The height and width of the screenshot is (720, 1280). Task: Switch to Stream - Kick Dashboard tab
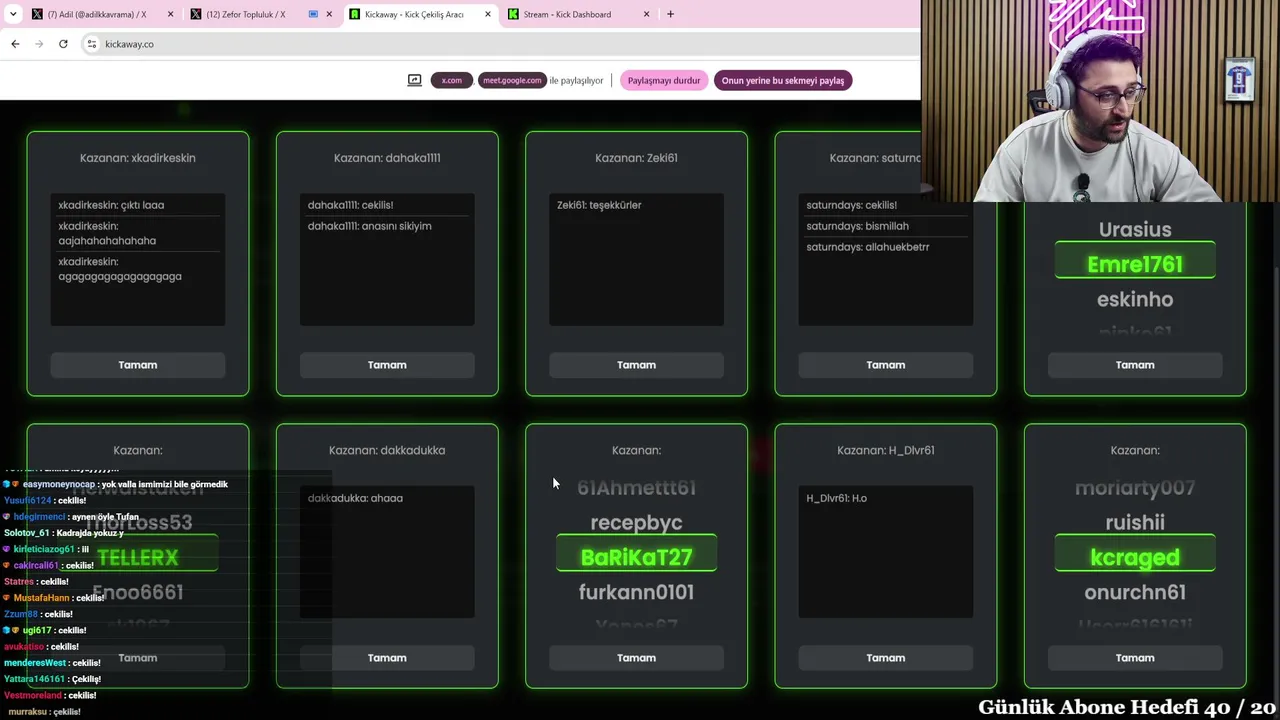click(x=570, y=14)
